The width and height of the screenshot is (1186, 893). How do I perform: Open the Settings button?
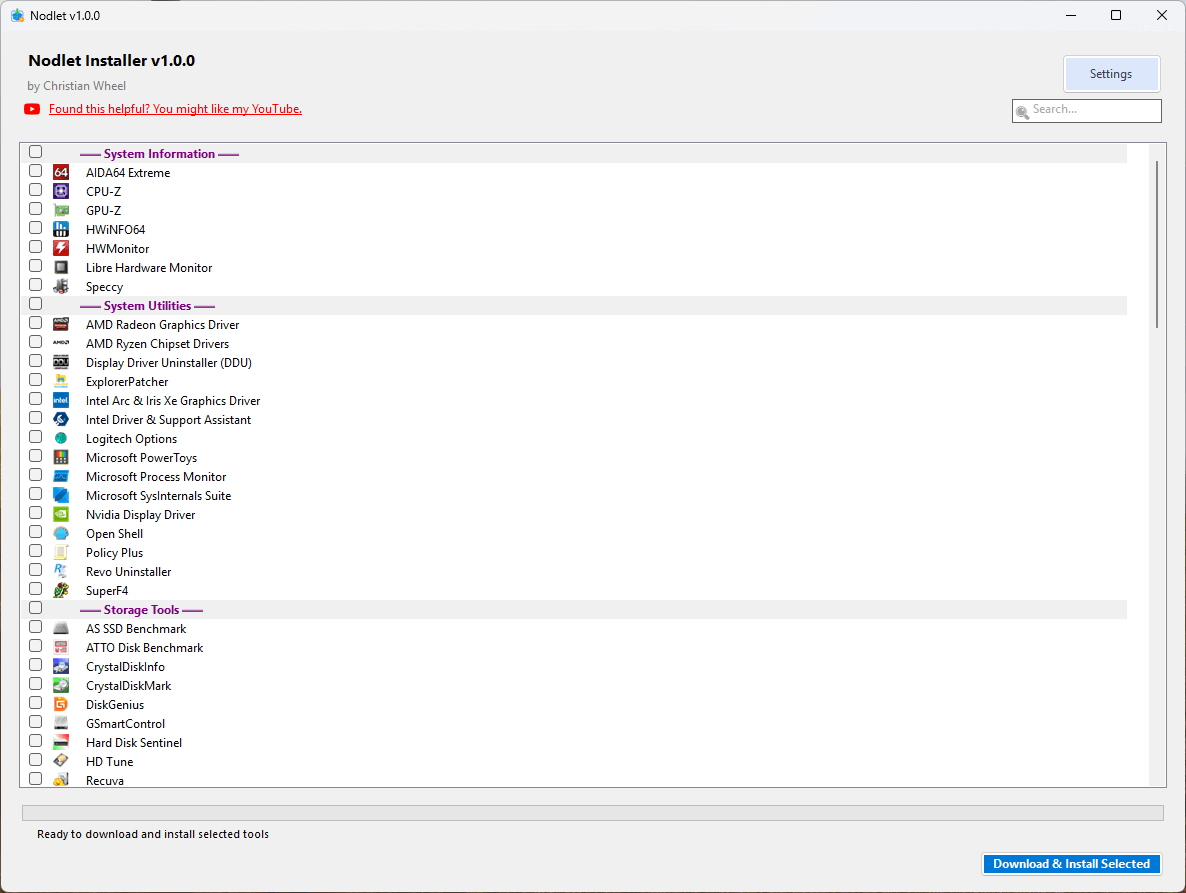1111,74
